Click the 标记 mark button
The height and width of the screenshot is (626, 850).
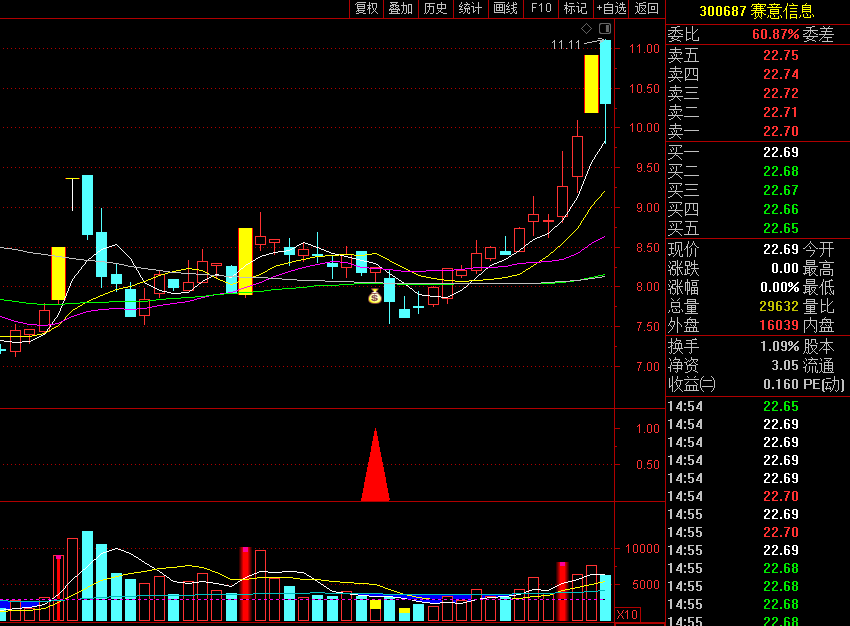(576, 9)
